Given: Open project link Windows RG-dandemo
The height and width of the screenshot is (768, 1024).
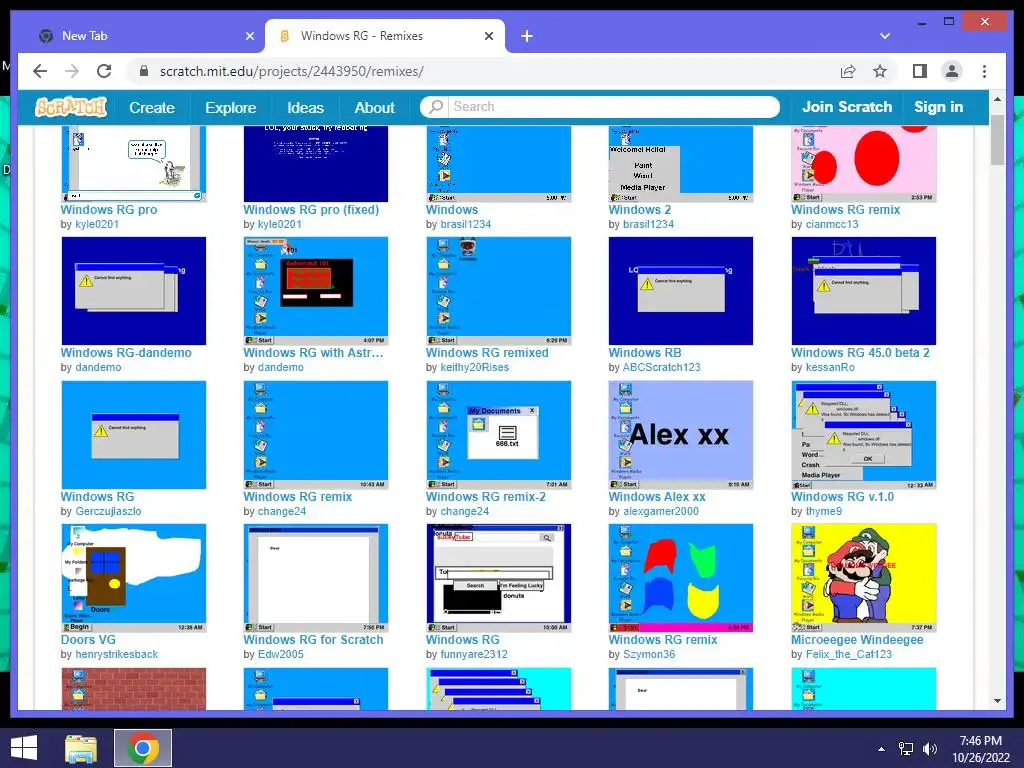Looking at the screenshot, I should tap(126, 353).
